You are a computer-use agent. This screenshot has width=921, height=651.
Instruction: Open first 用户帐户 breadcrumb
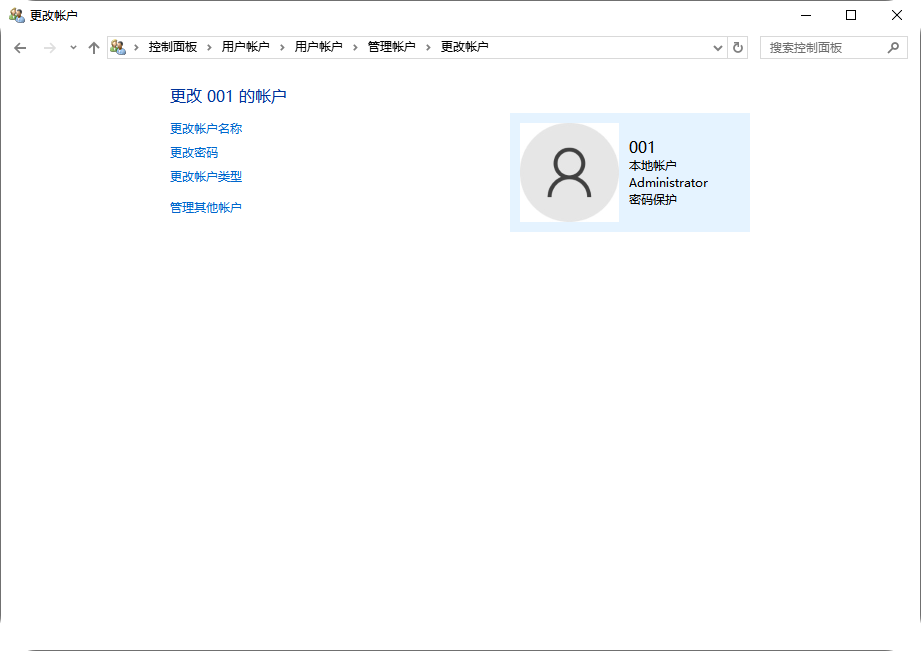tap(246, 47)
